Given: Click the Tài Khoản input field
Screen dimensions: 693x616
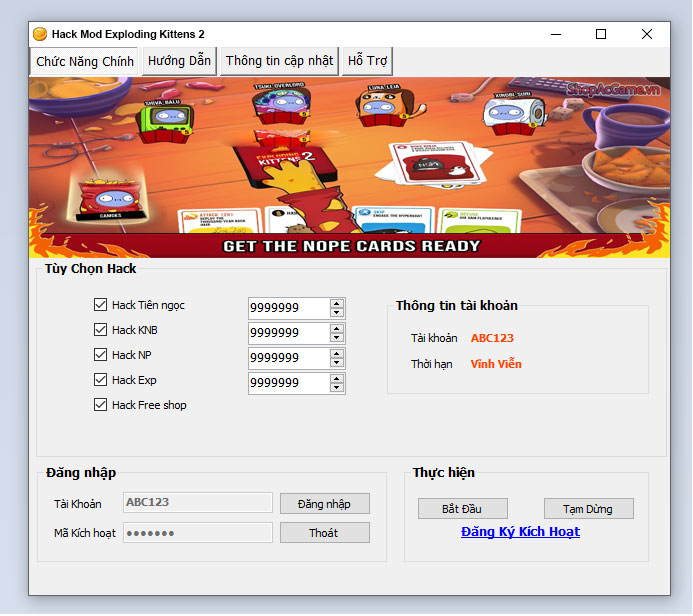Looking at the screenshot, I should [x=198, y=502].
